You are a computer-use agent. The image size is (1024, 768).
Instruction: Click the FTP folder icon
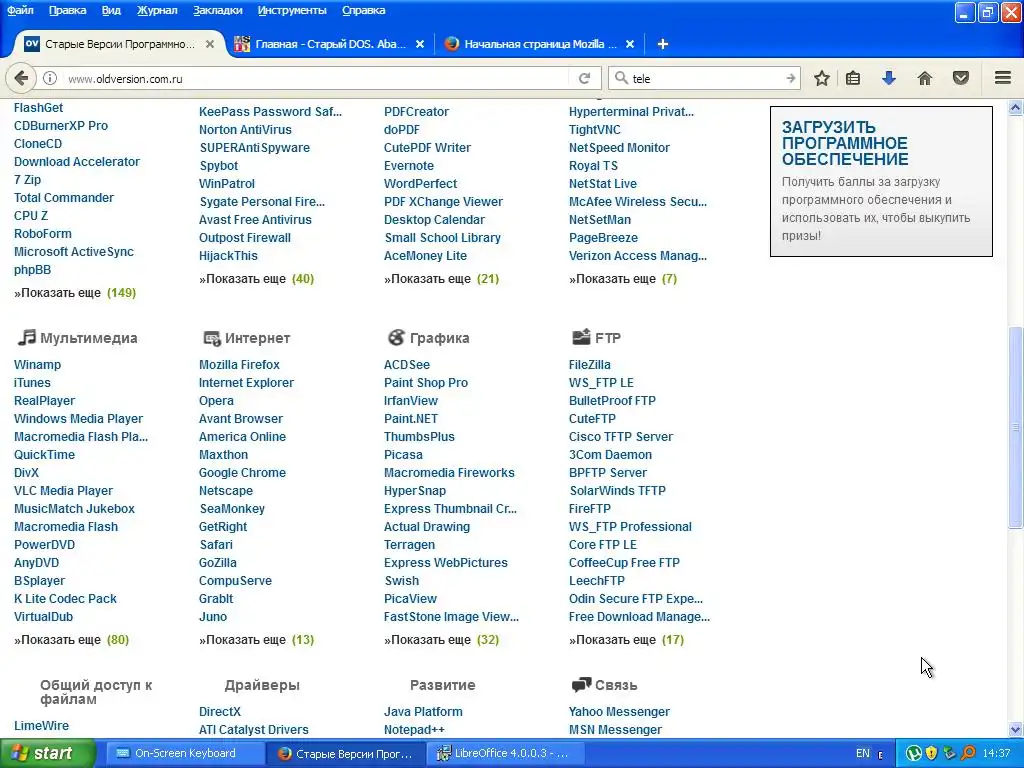[x=581, y=337]
